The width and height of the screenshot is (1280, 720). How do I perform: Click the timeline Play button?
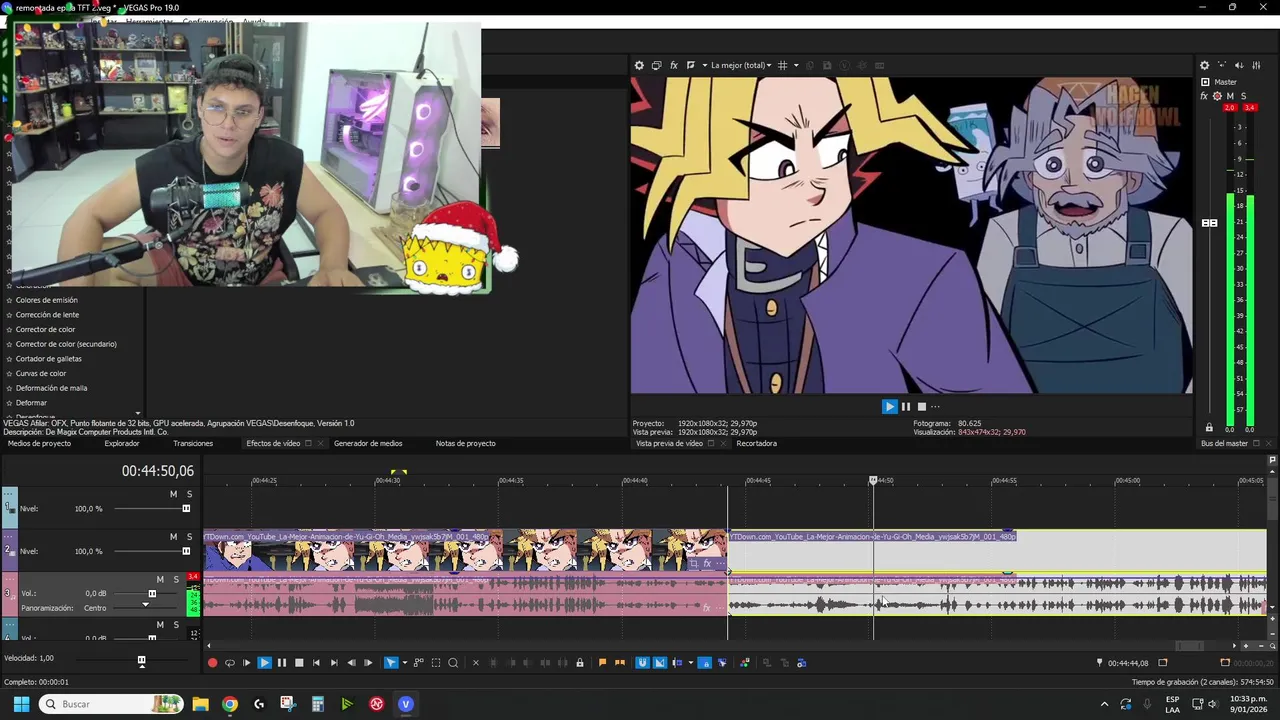264,662
